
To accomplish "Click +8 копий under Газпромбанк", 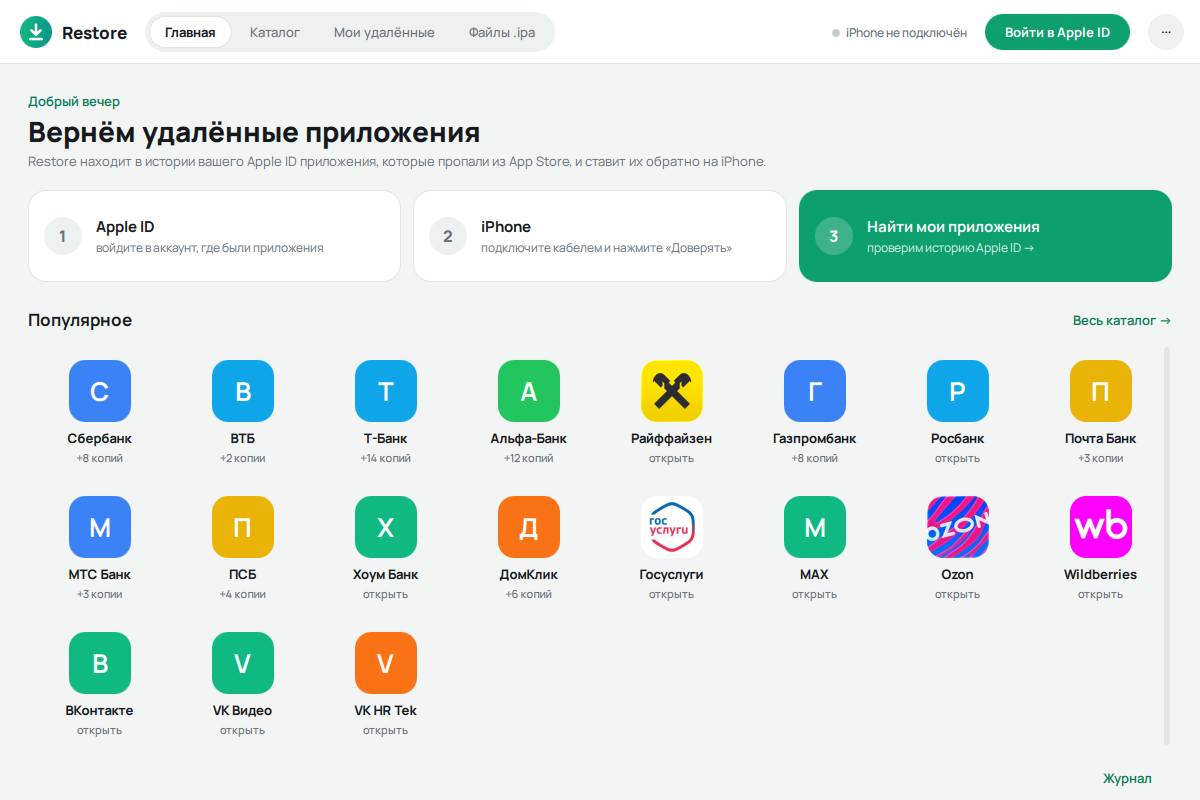I will [815, 458].
